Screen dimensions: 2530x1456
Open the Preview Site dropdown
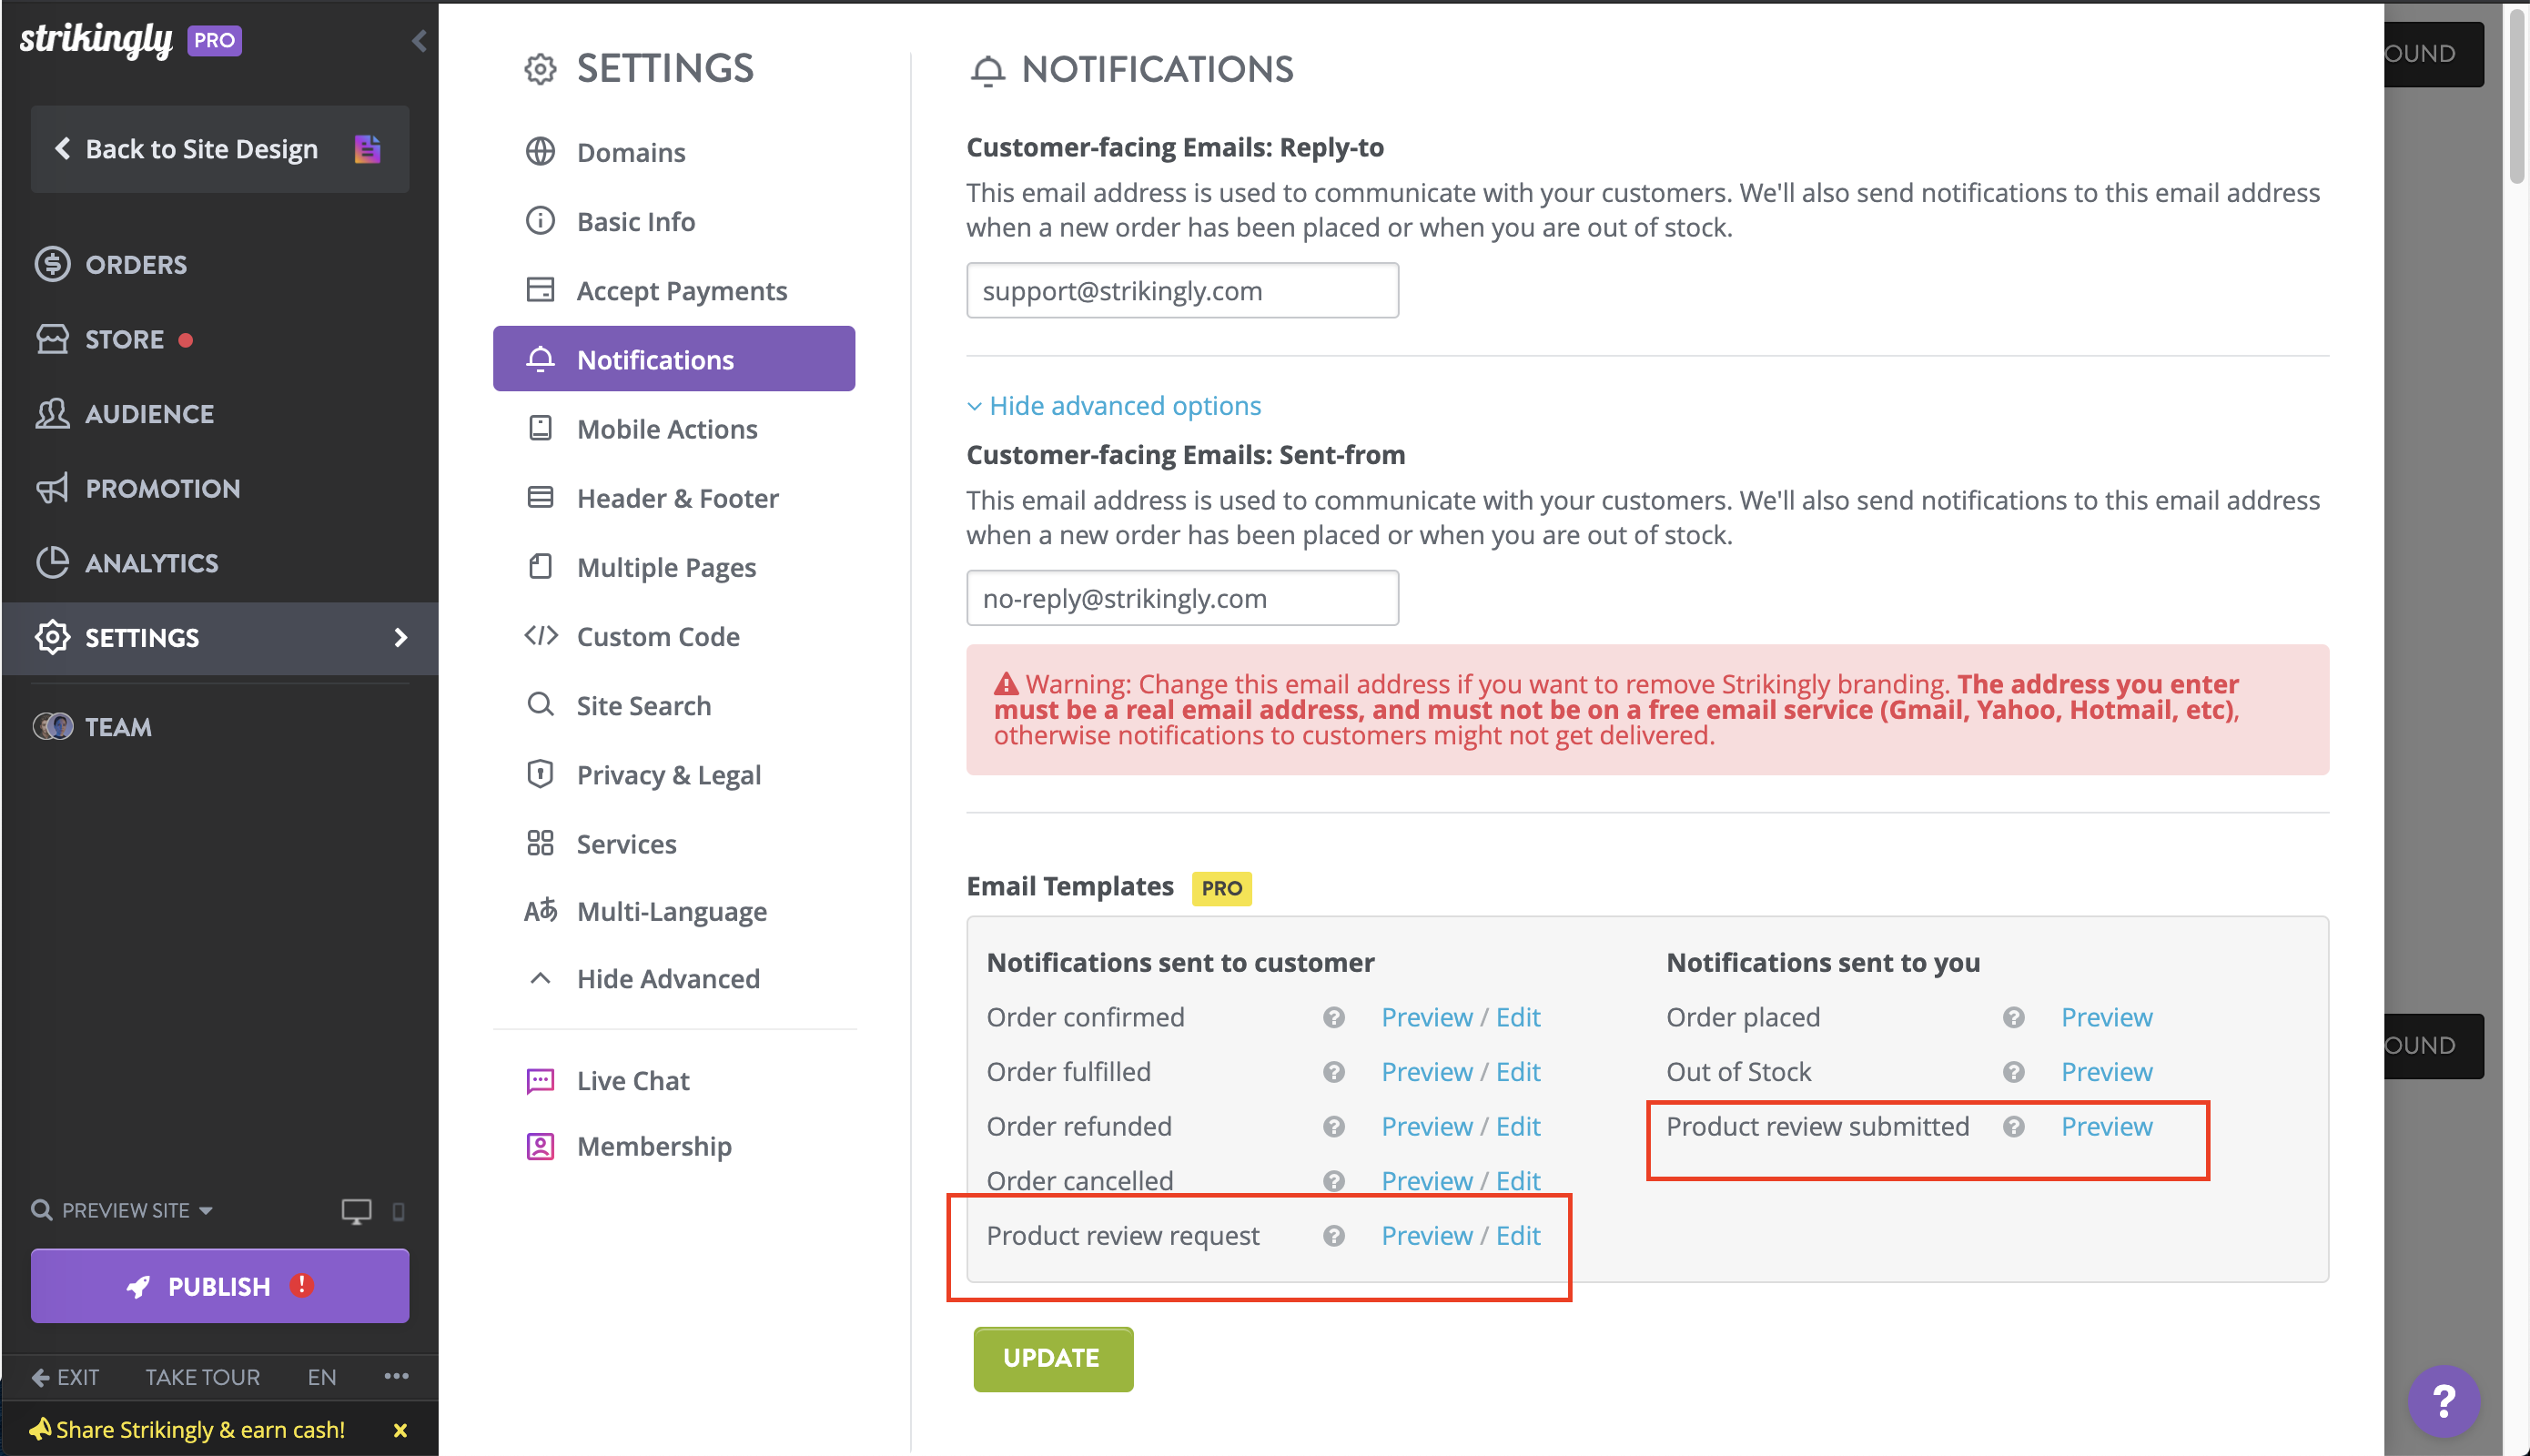[124, 1210]
